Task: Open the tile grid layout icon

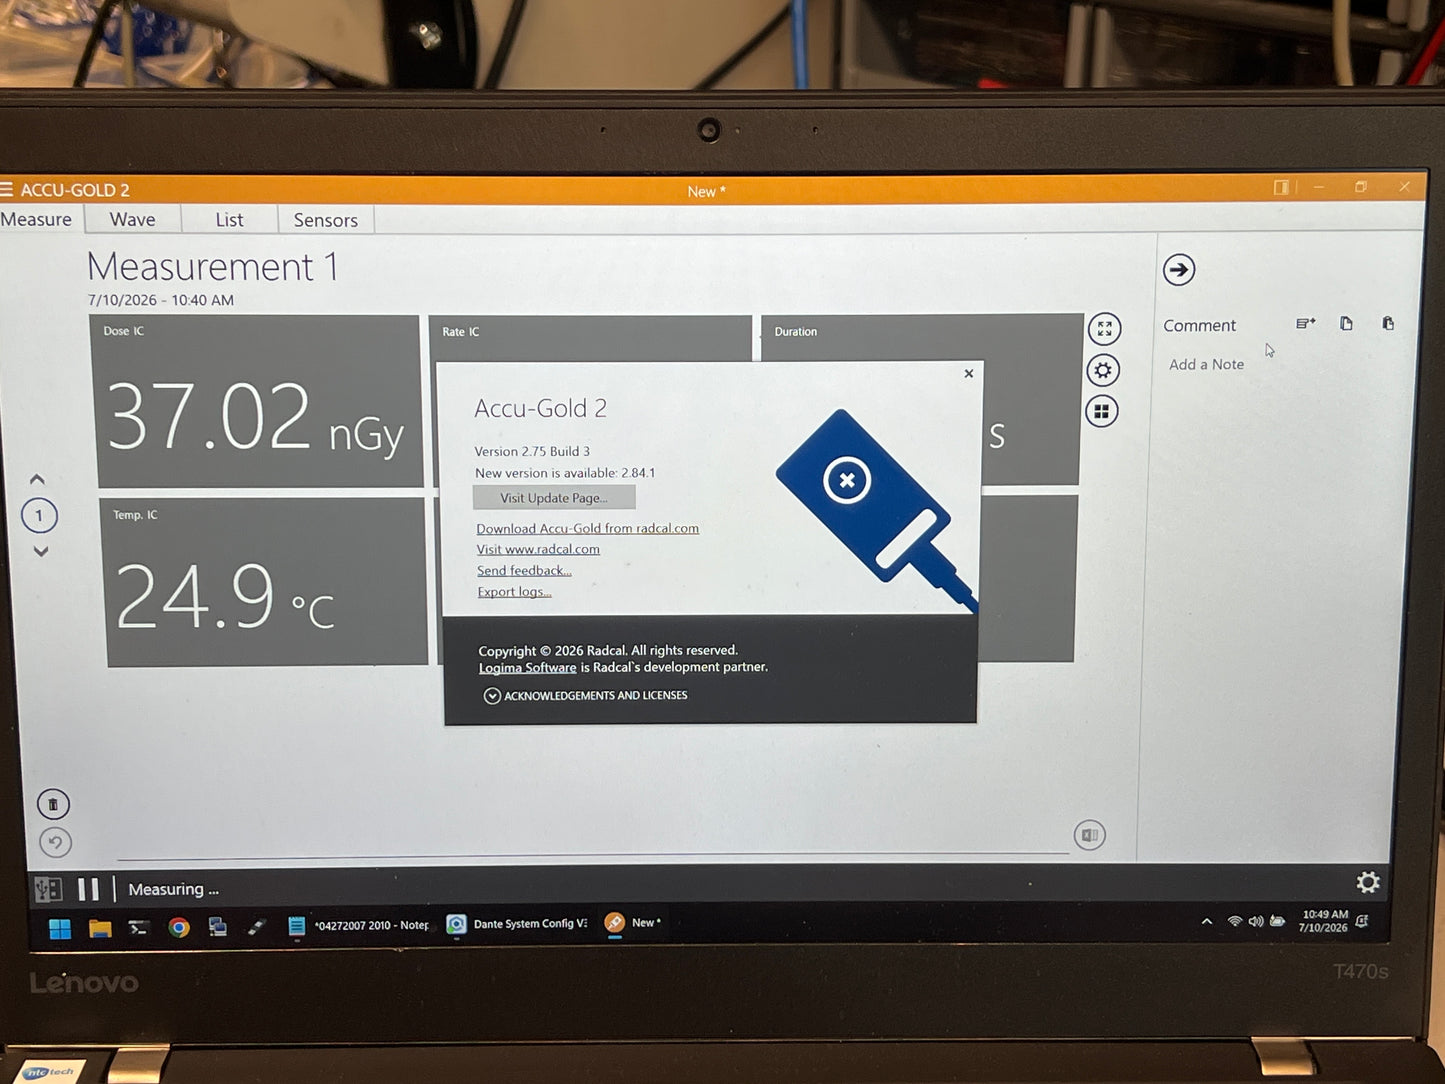Action: 1102,411
